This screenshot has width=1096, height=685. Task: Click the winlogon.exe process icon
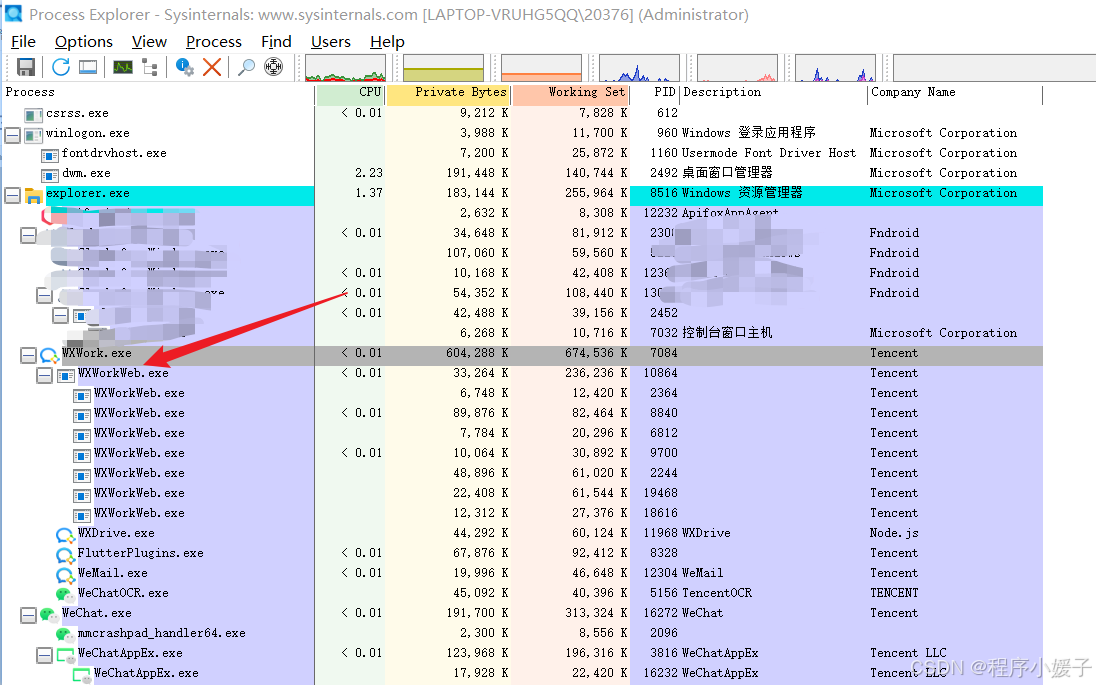[33, 135]
